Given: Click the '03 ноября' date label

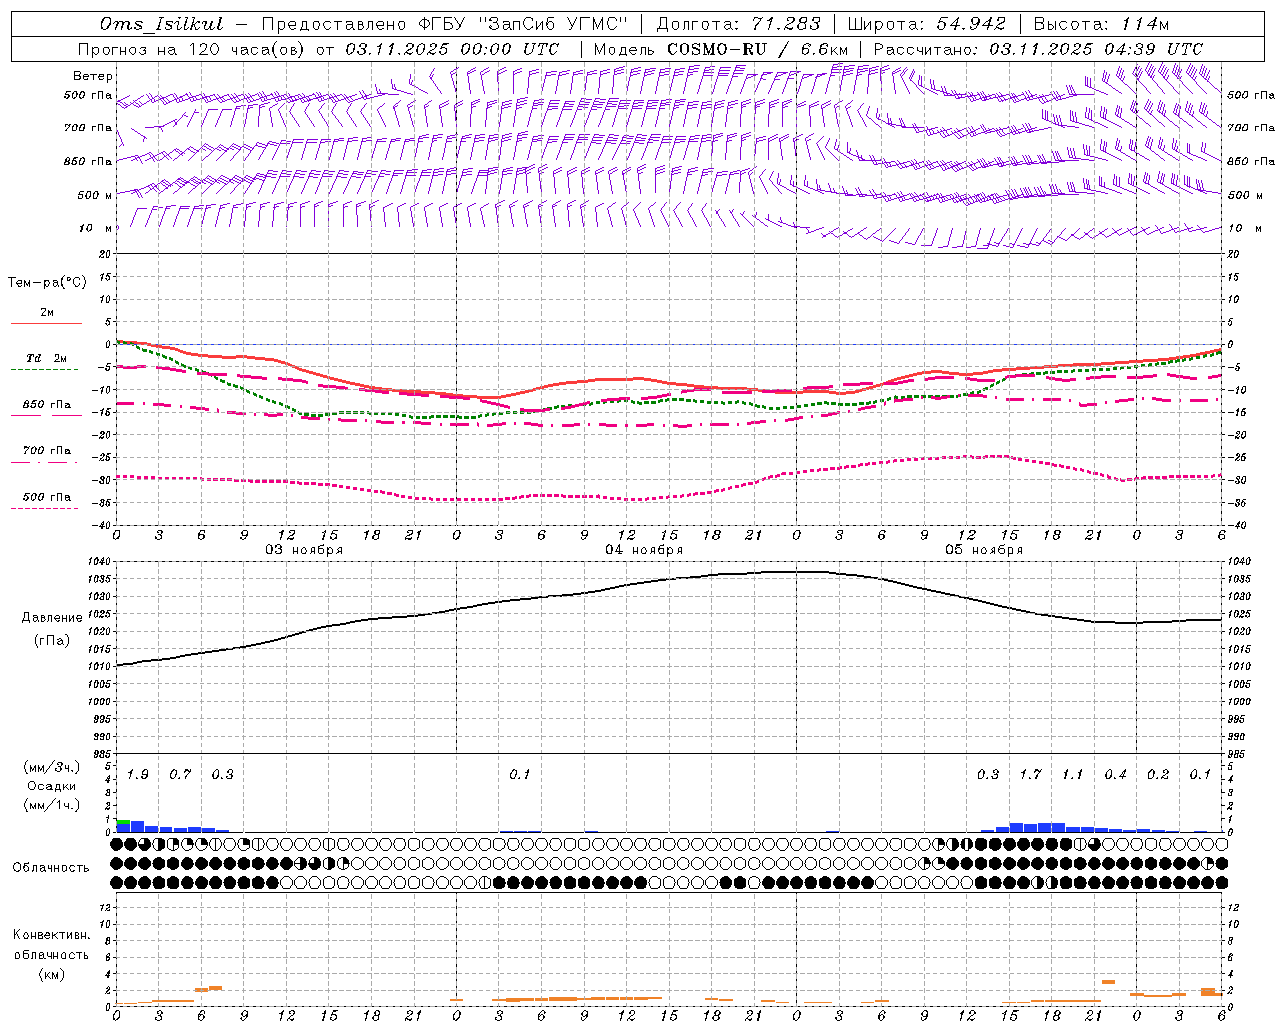Looking at the screenshot, I should pos(304,550).
